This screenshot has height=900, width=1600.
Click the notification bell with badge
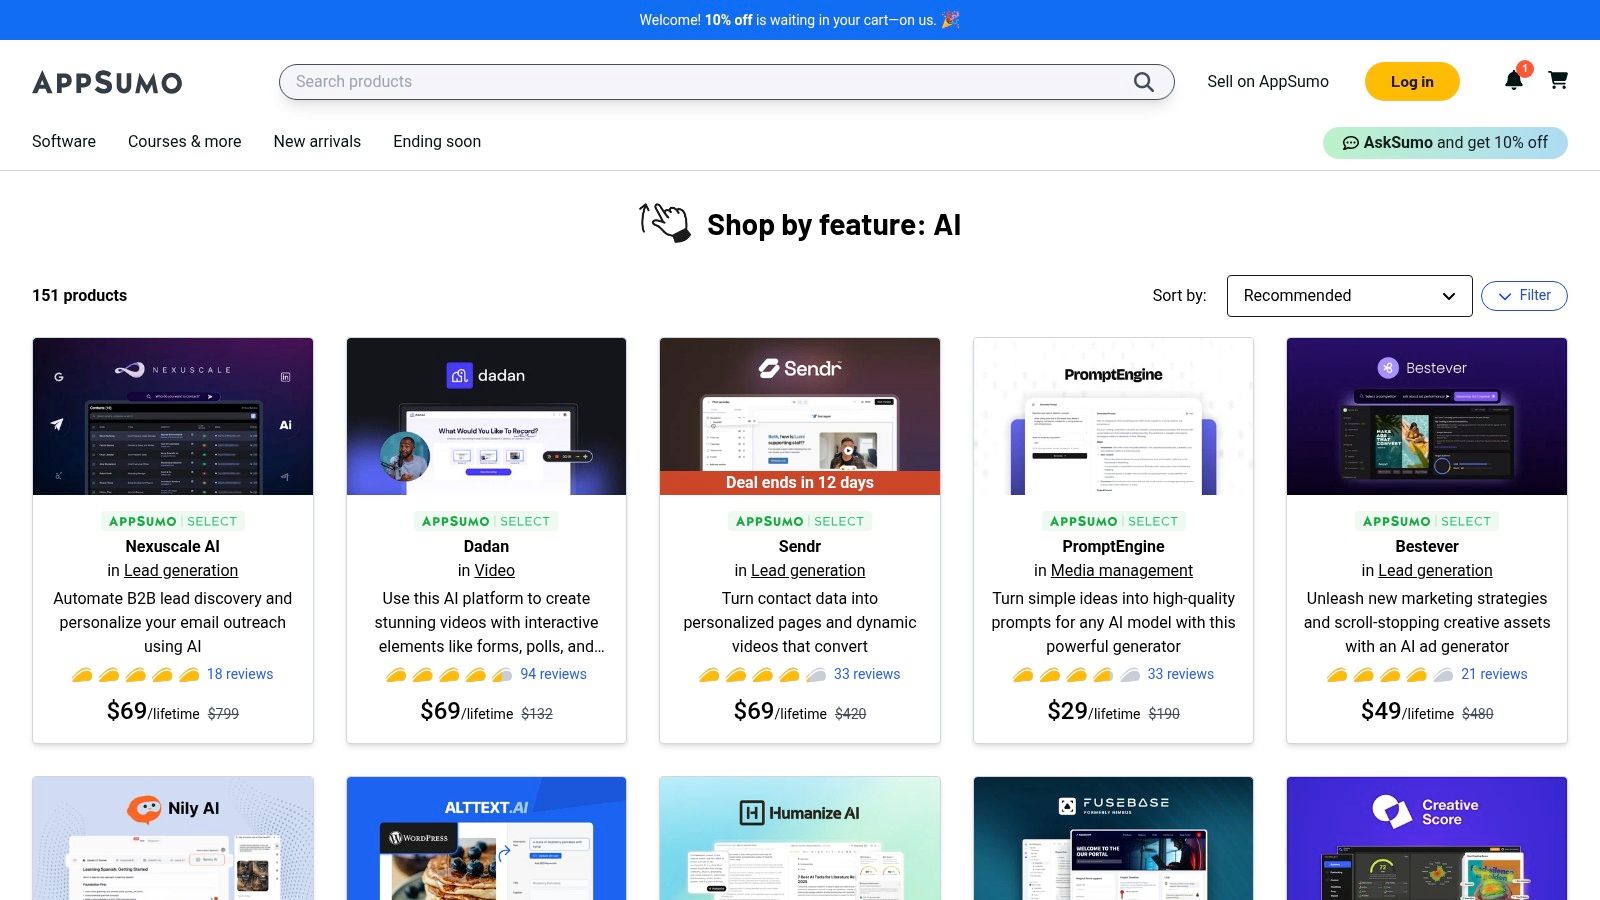pos(1514,81)
